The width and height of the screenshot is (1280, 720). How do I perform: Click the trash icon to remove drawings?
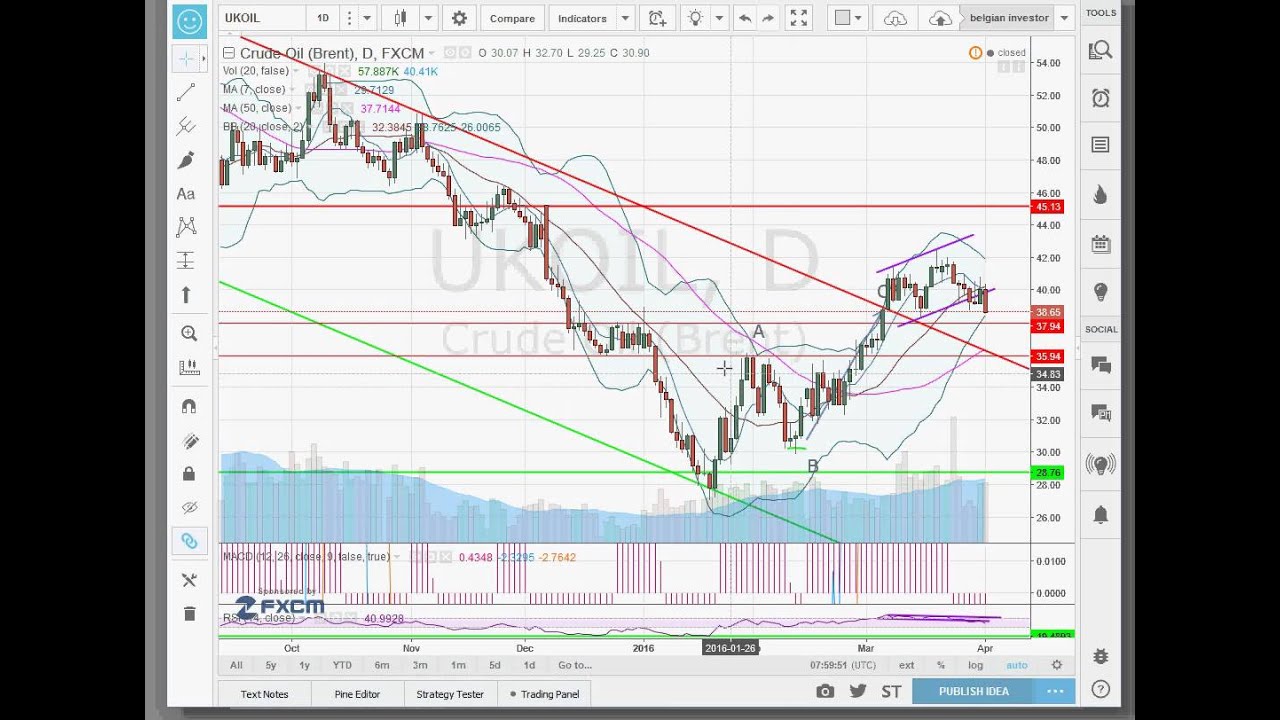point(188,613)
